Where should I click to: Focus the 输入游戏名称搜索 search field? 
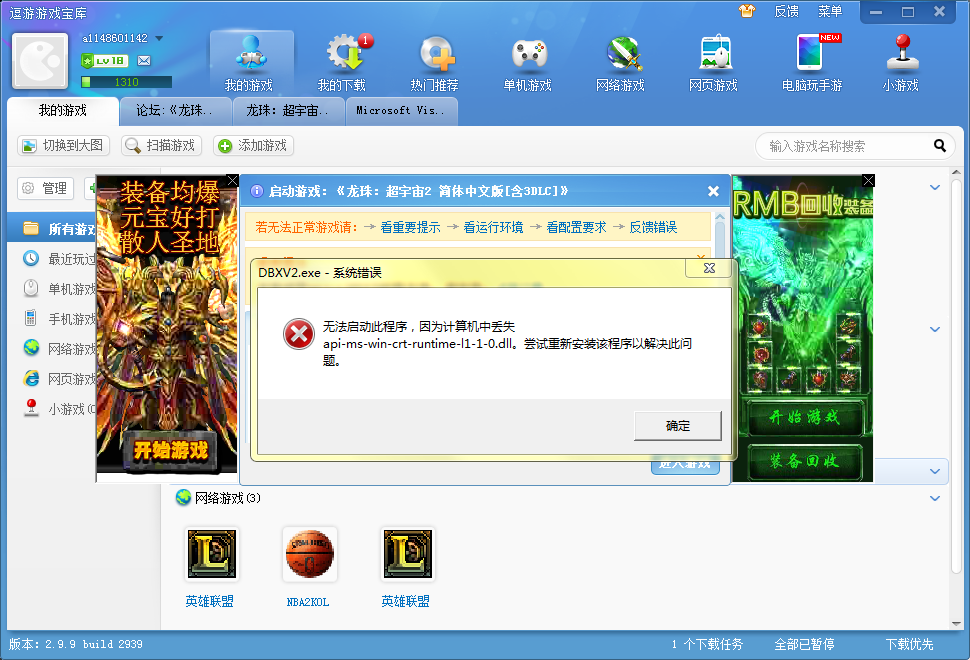[x=848, y=146]
